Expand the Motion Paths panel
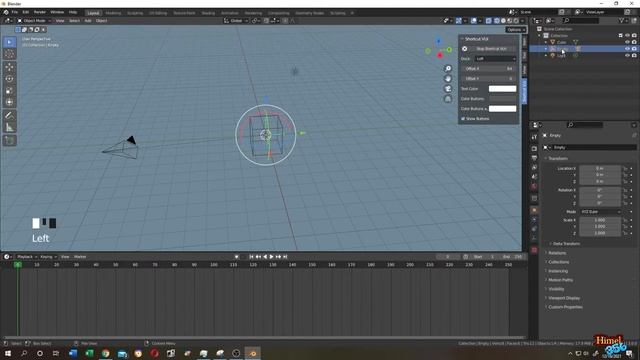Screen dimensions: 640x360 tap(560, 280)
